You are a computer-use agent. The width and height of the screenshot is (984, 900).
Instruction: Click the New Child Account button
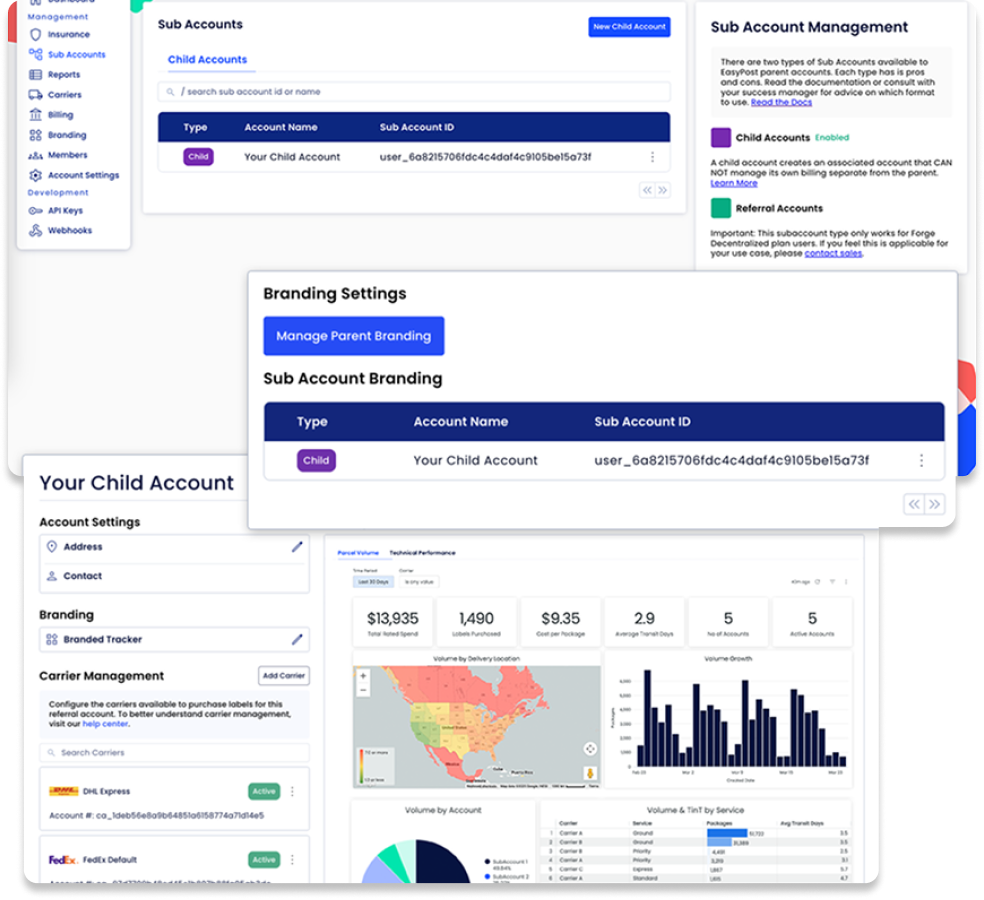point(629,27)
